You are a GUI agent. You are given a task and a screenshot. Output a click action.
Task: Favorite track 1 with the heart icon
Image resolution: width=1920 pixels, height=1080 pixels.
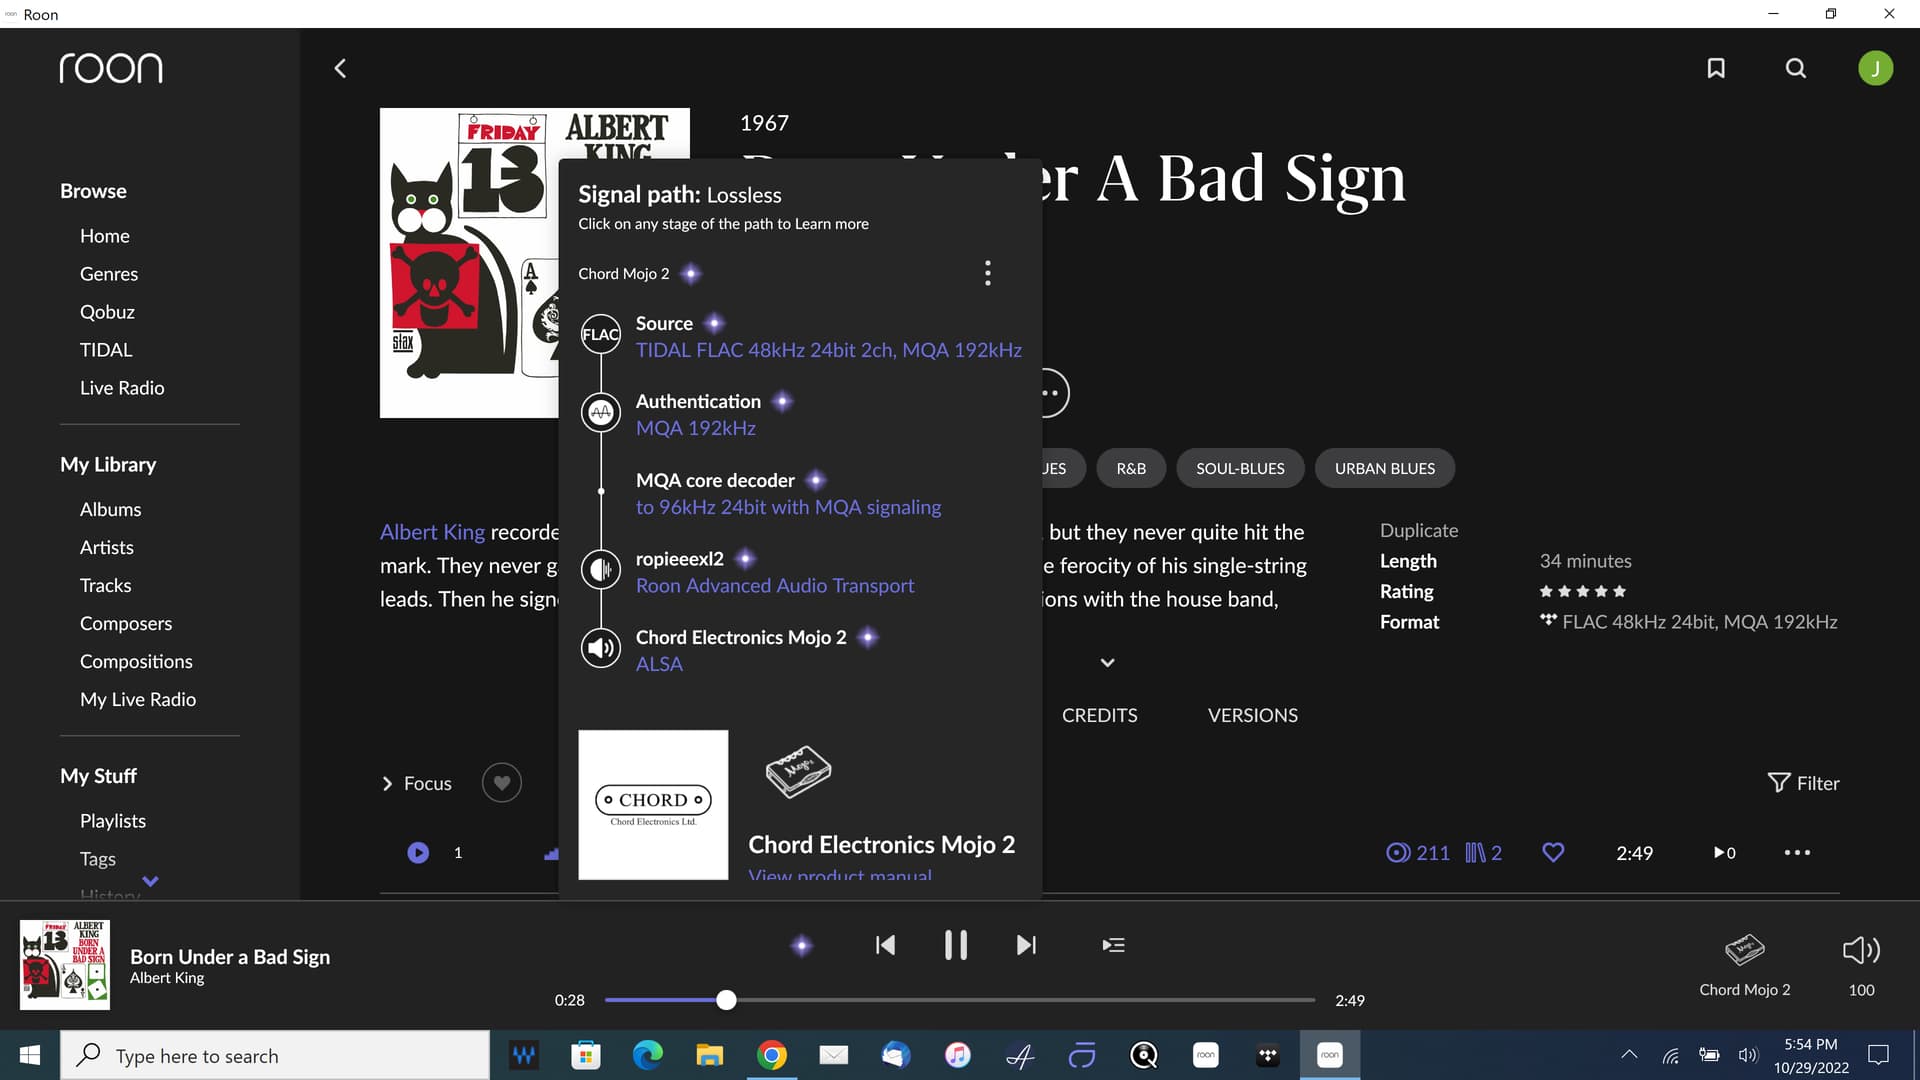click(x=1553, y=852)
